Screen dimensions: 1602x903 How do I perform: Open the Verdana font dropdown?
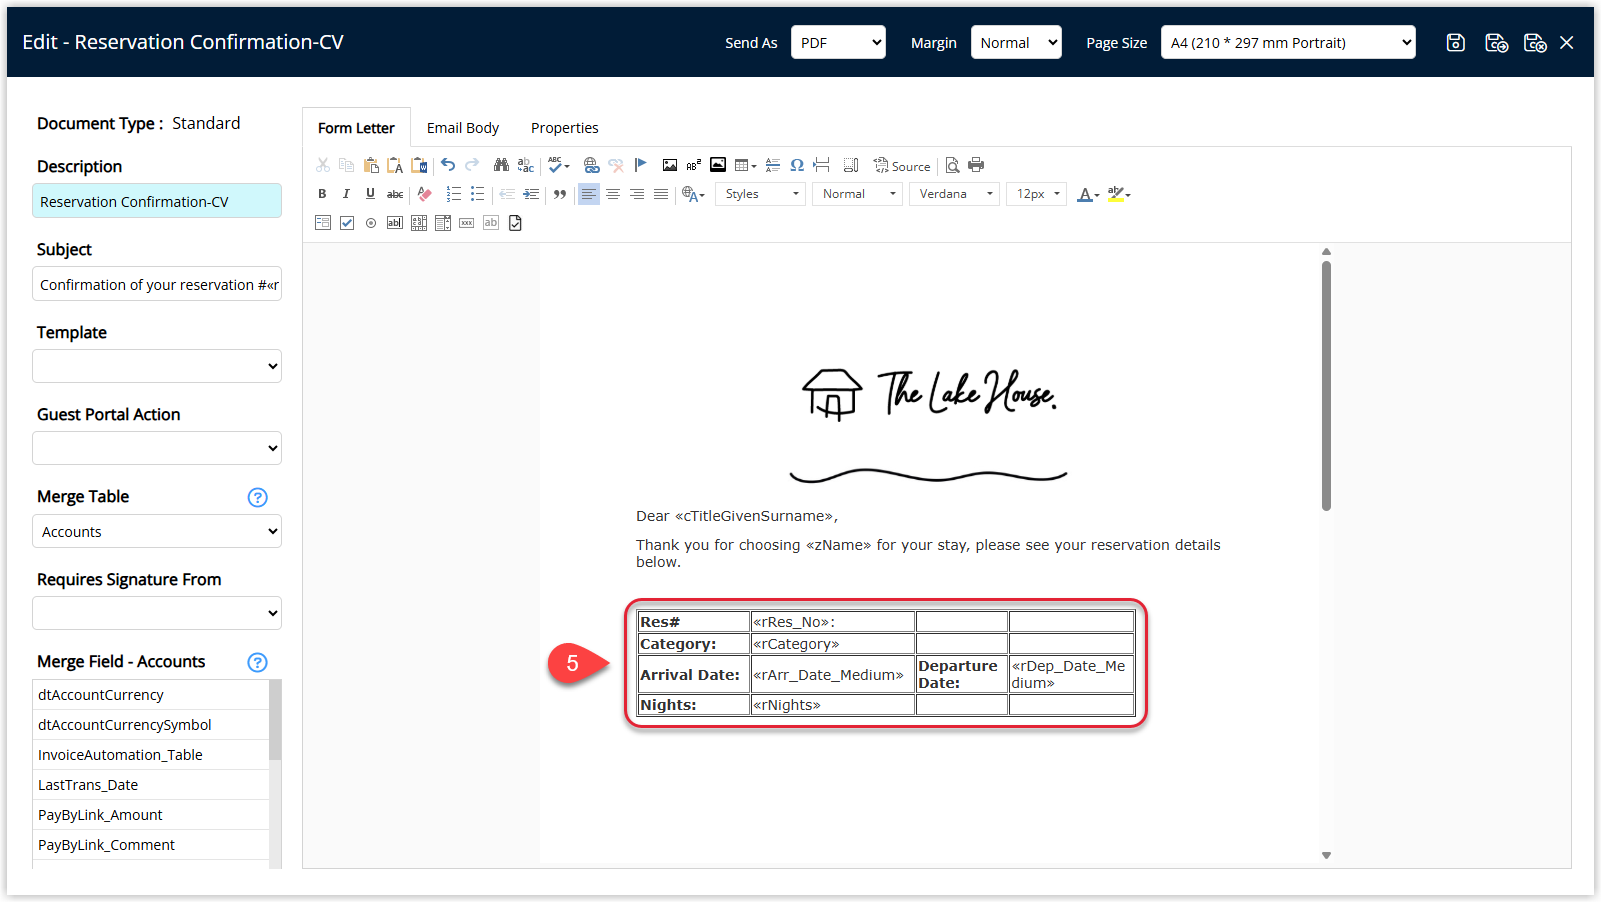click(x=955, y=194)
